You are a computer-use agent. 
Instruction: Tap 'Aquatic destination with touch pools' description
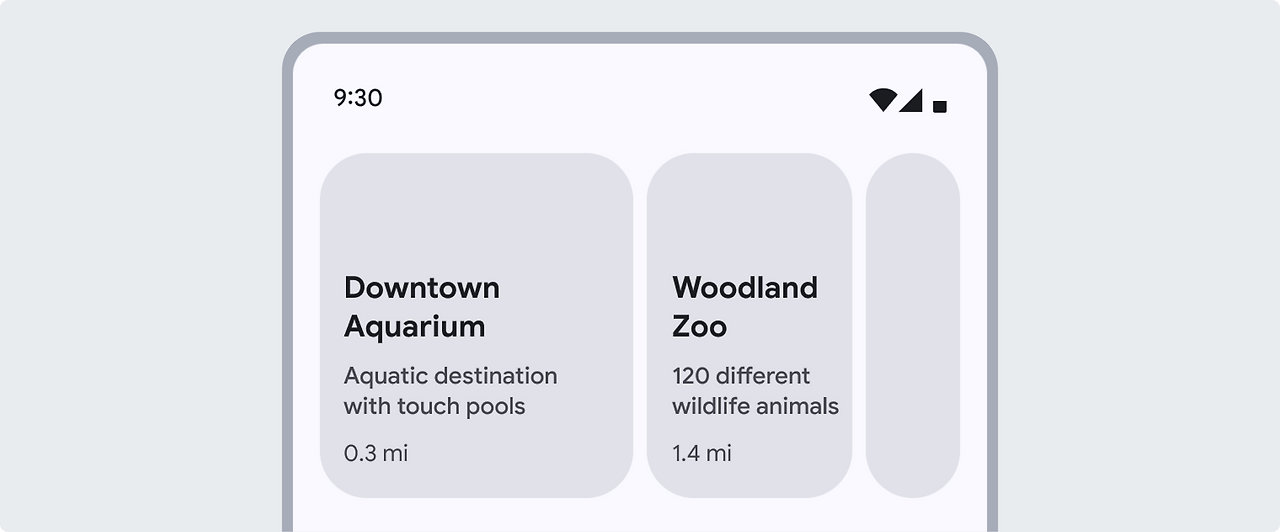pyautogui.click(x=450, y=391)
